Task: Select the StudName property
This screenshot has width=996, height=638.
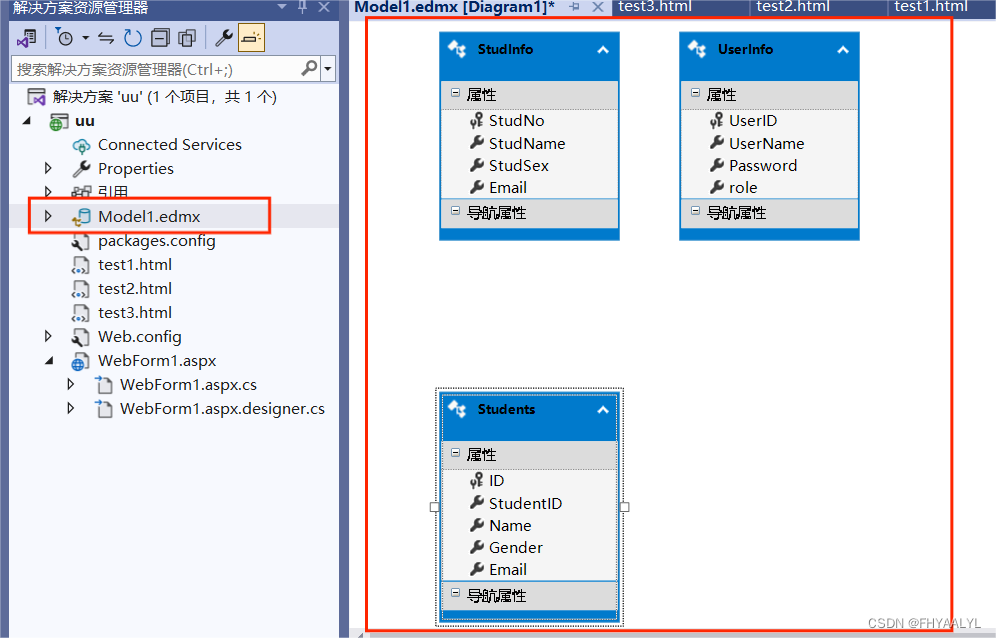Action: coord(529,144)
